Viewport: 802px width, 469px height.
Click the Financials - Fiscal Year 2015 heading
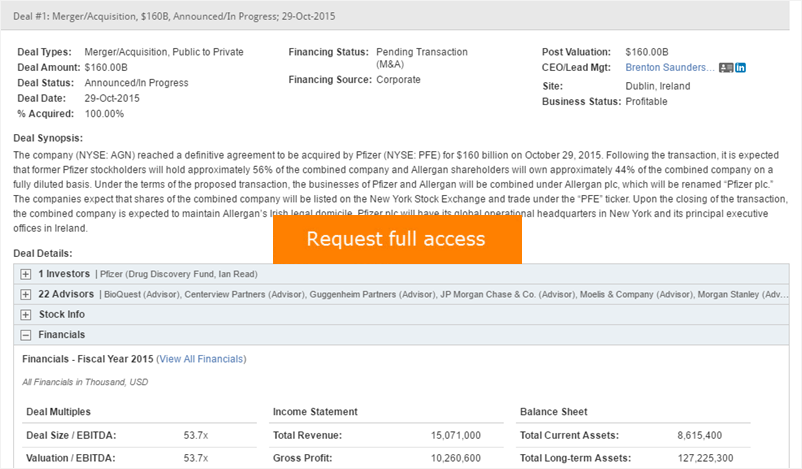click(87, 359)
